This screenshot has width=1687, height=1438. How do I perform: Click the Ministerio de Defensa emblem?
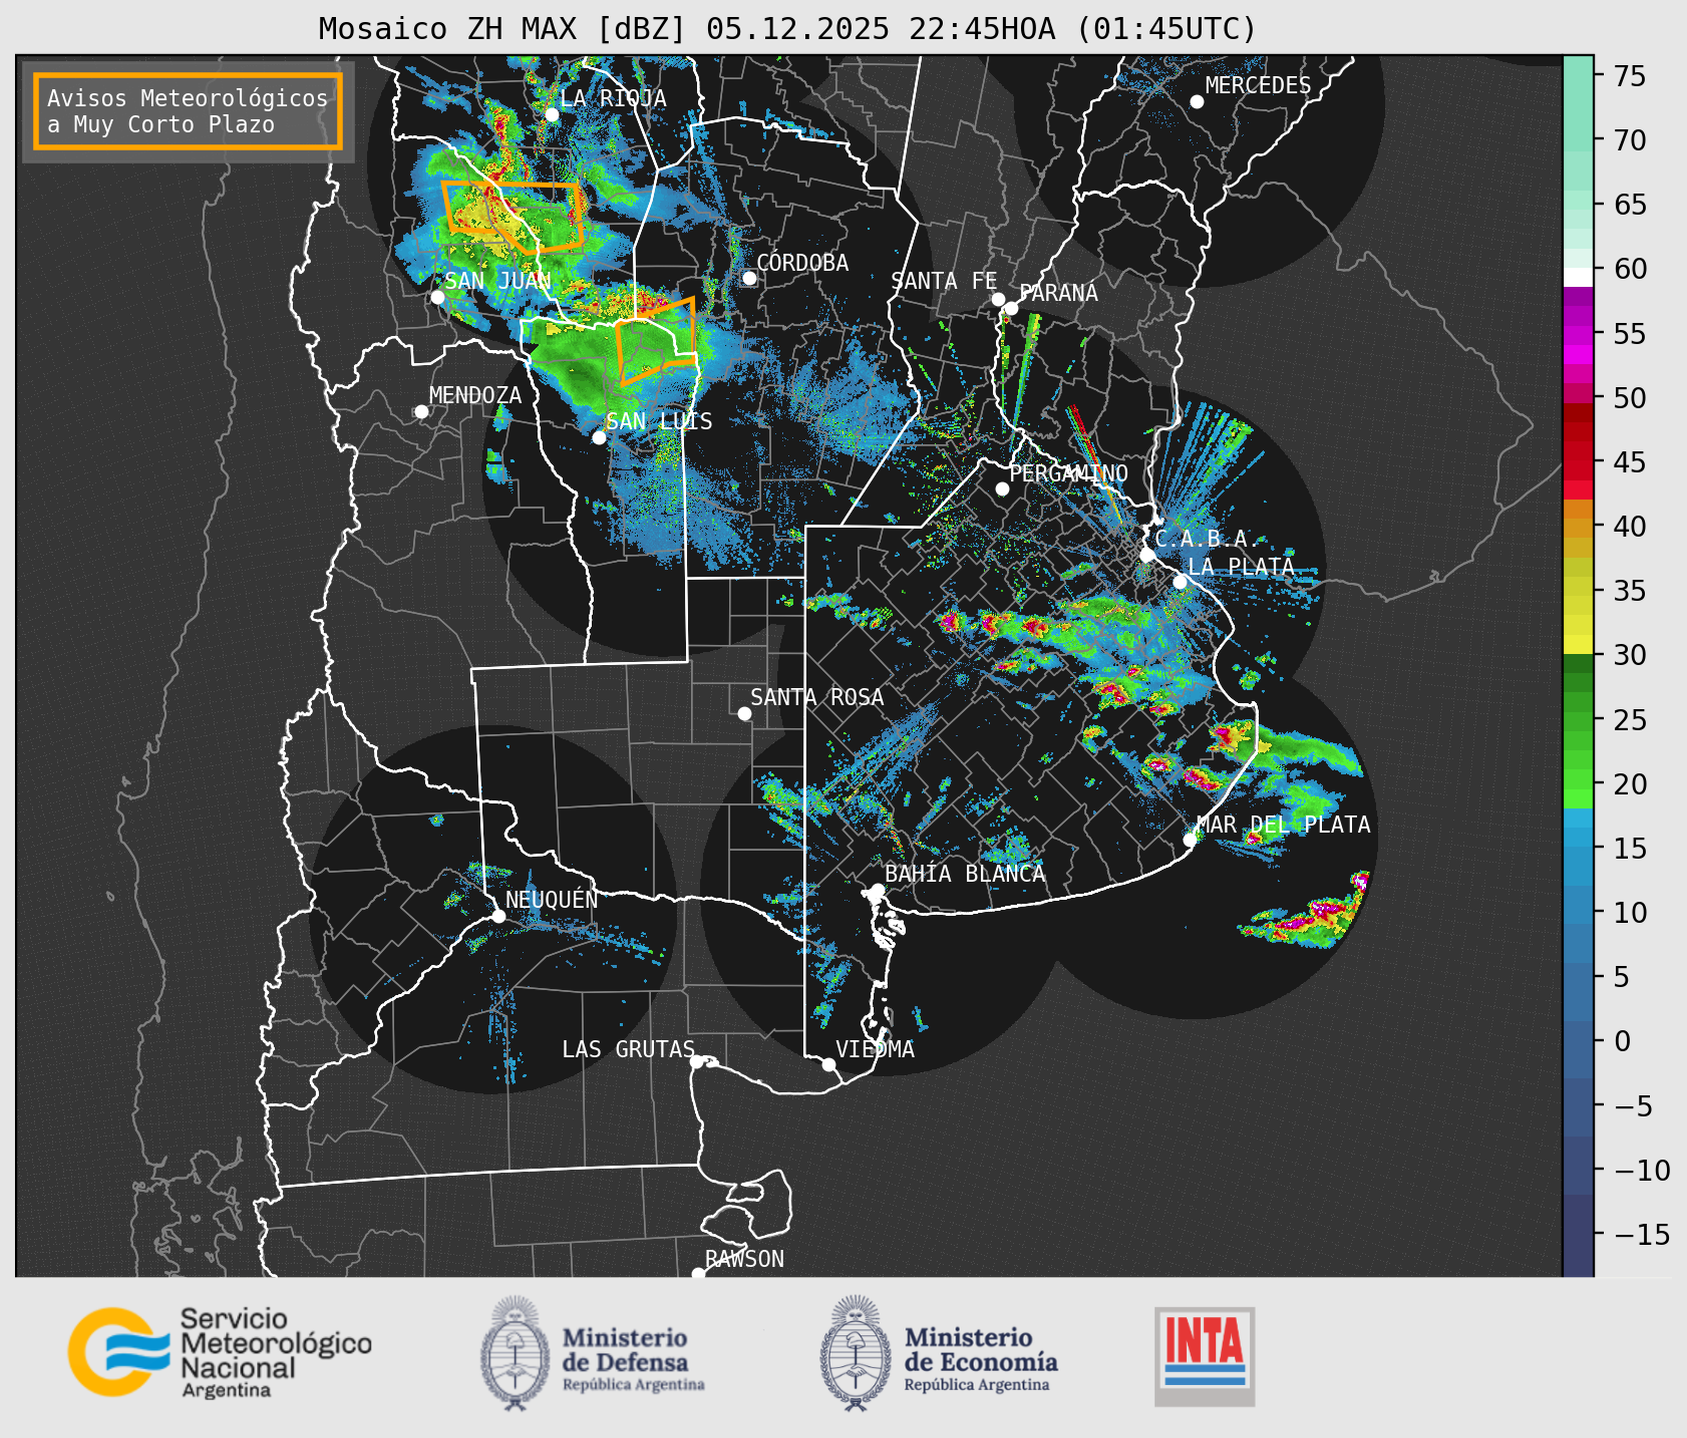point(515,1353)
